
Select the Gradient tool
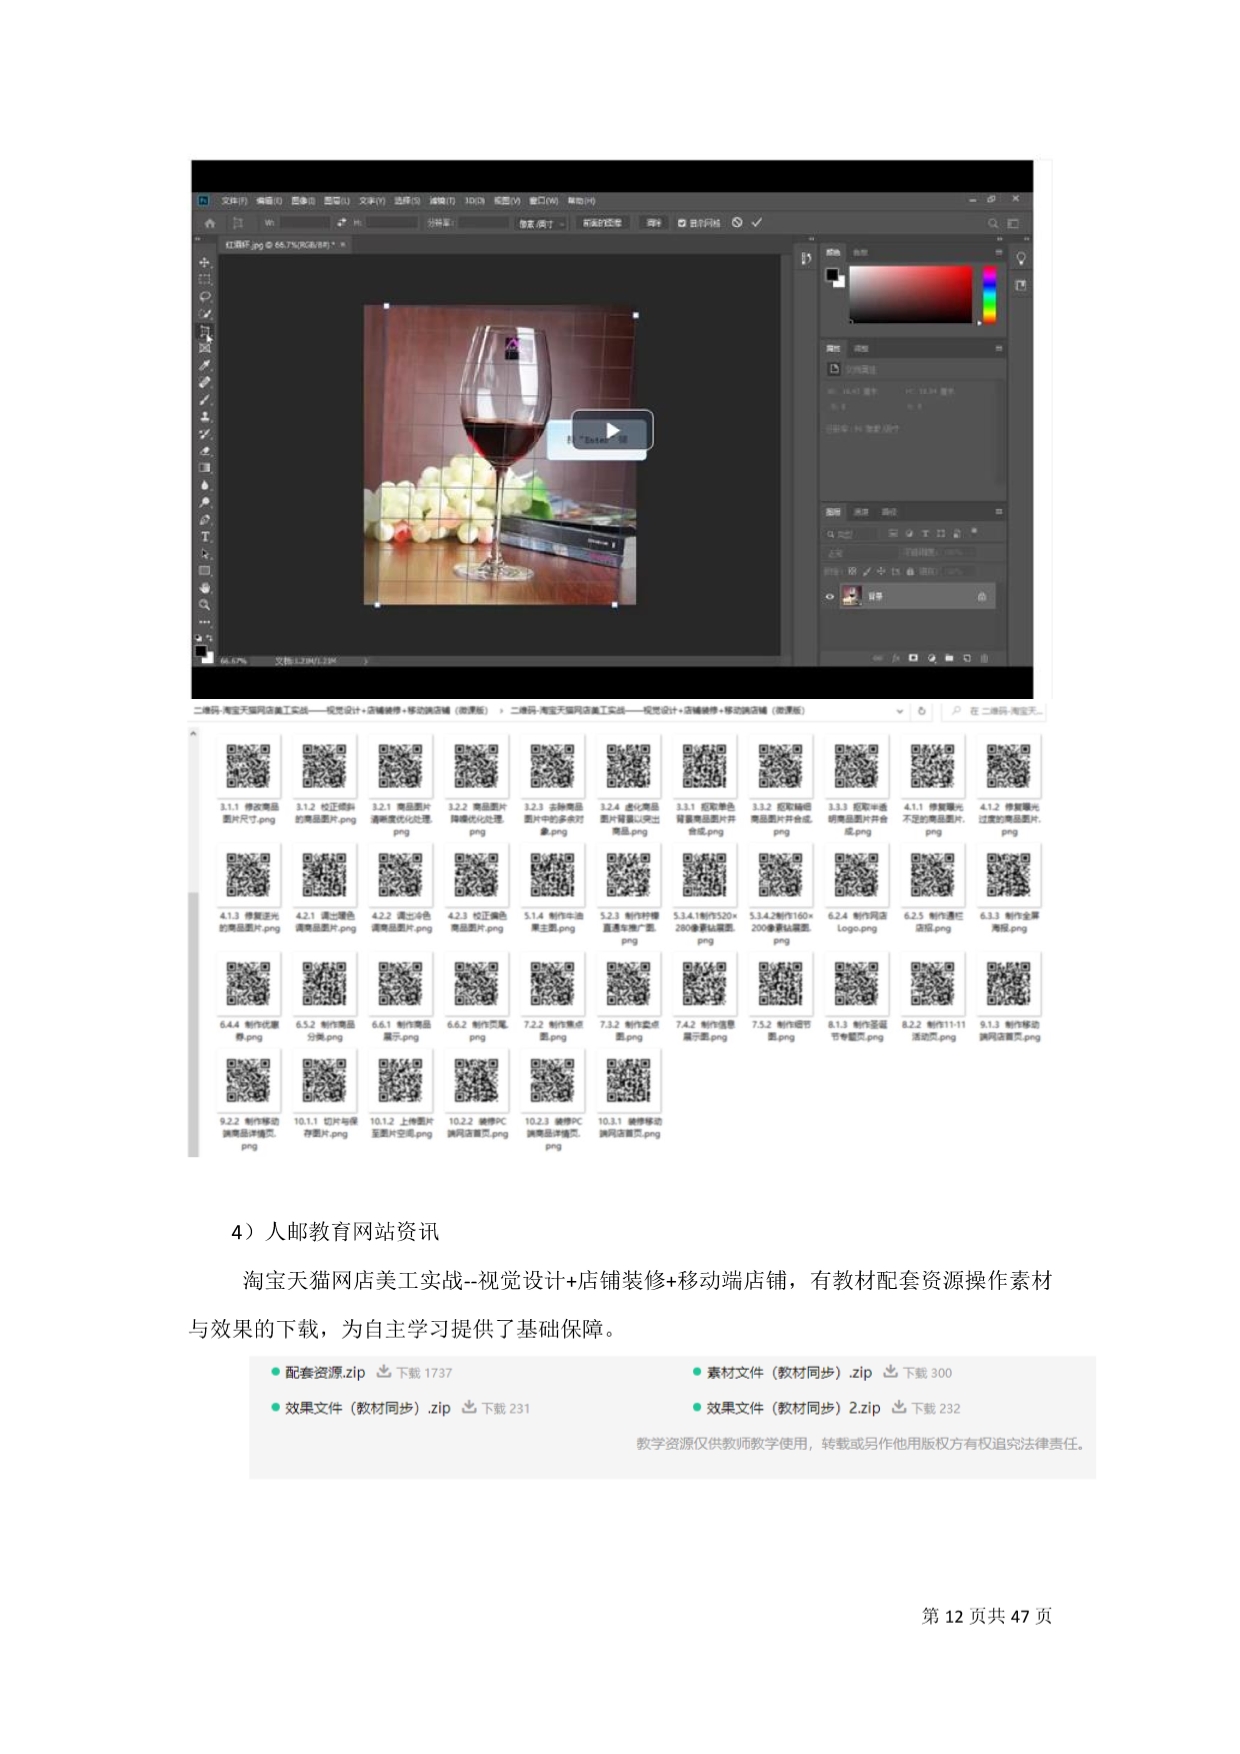205,468
